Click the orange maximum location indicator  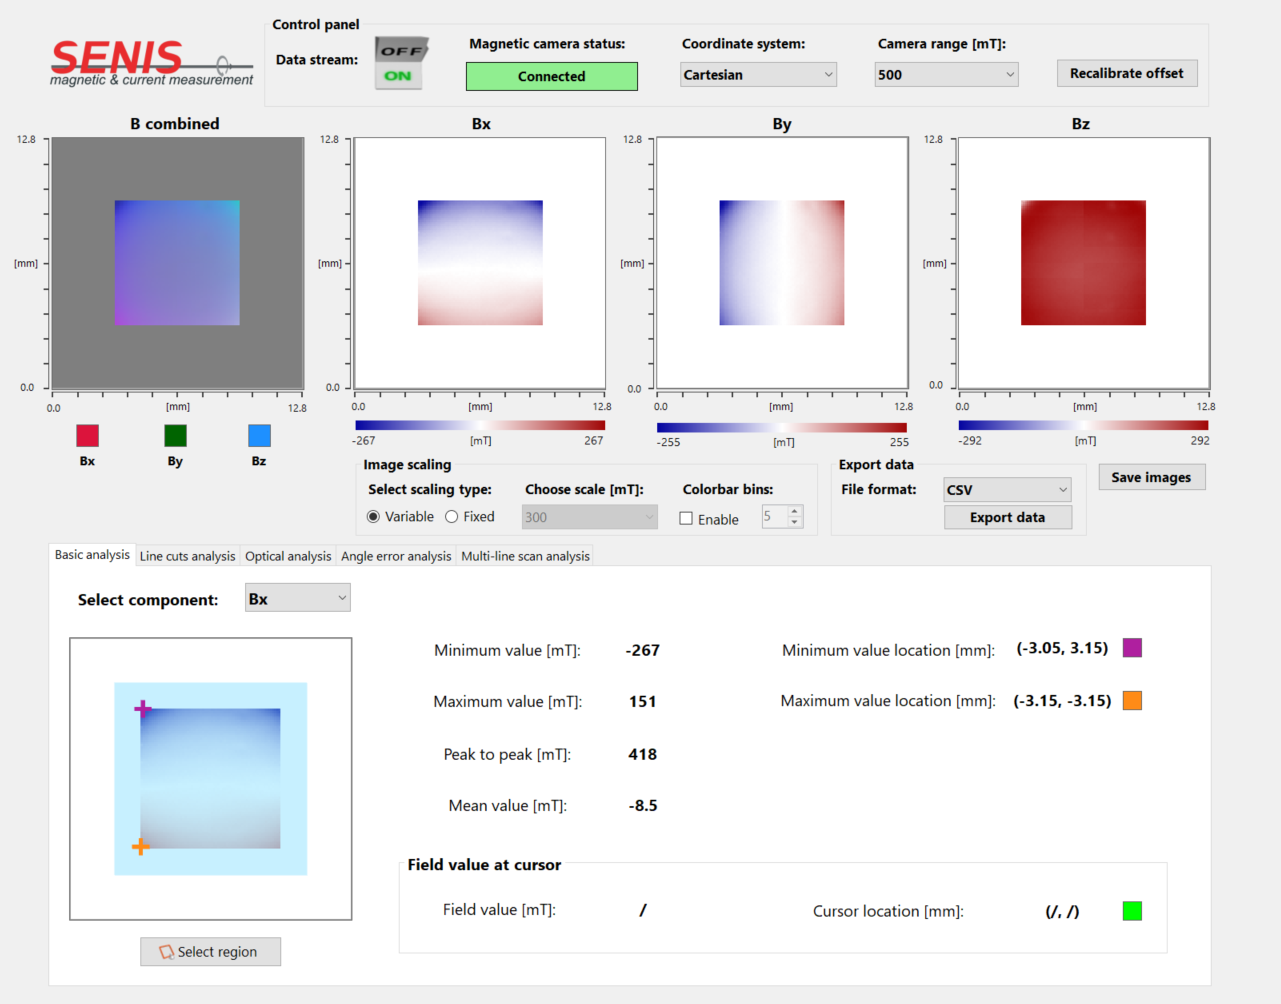pyautogui.click(x=1132, y=700)
